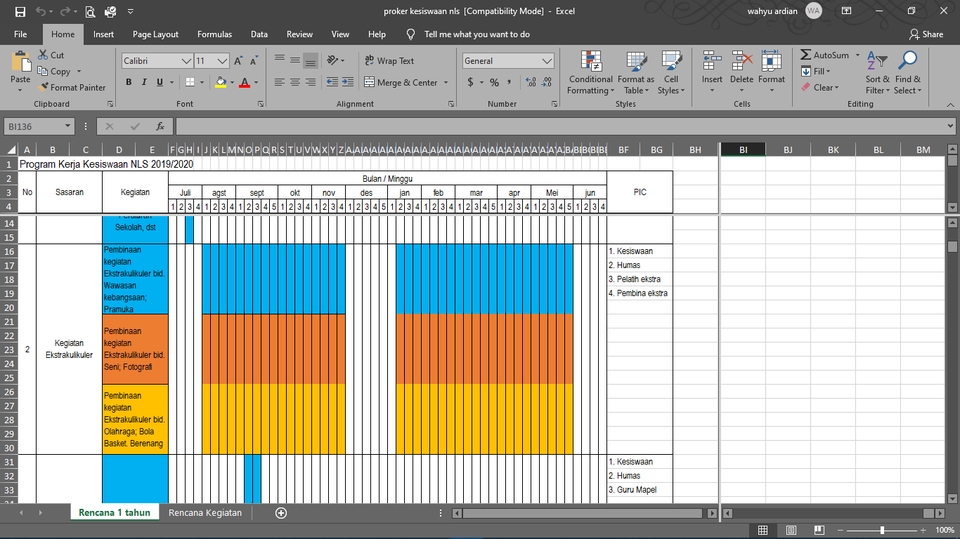Click the Undo arrow in the quick access toolbar
Image resolution: width=960 pixels, height=539 pixels.
tap(40, 12)
